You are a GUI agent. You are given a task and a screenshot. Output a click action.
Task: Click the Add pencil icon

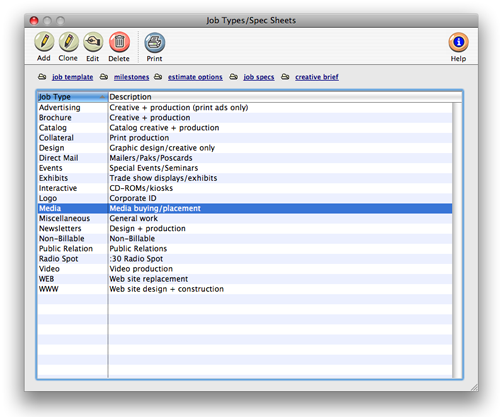[44, 42]
